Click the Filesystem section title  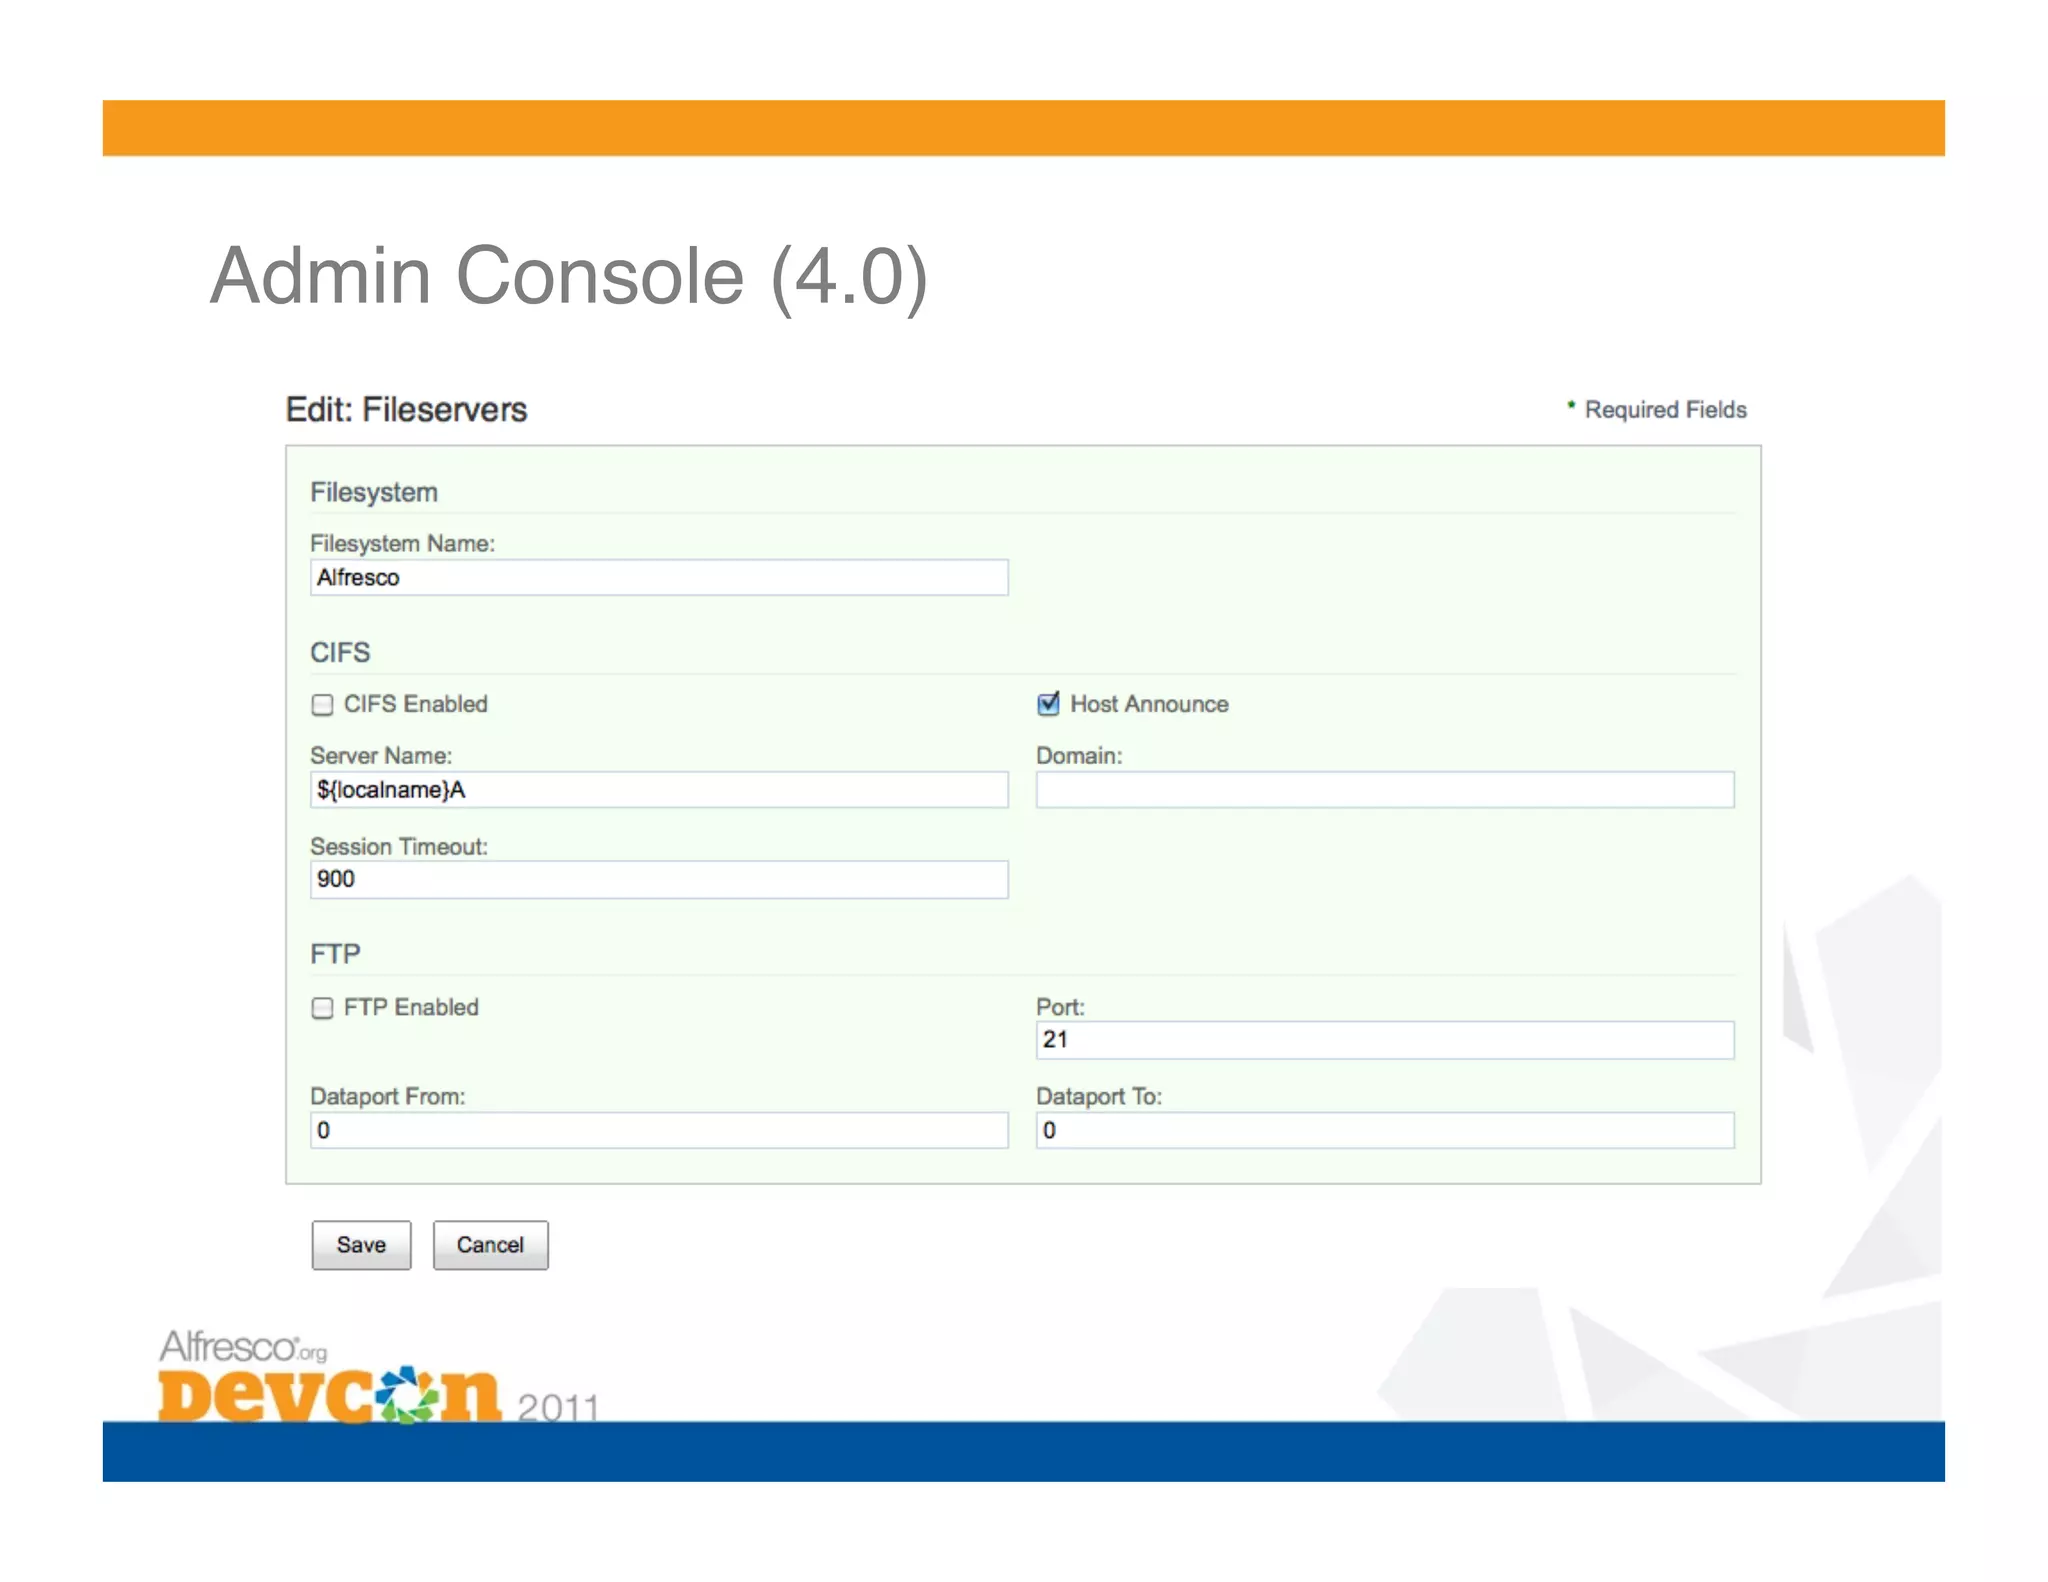374,493
